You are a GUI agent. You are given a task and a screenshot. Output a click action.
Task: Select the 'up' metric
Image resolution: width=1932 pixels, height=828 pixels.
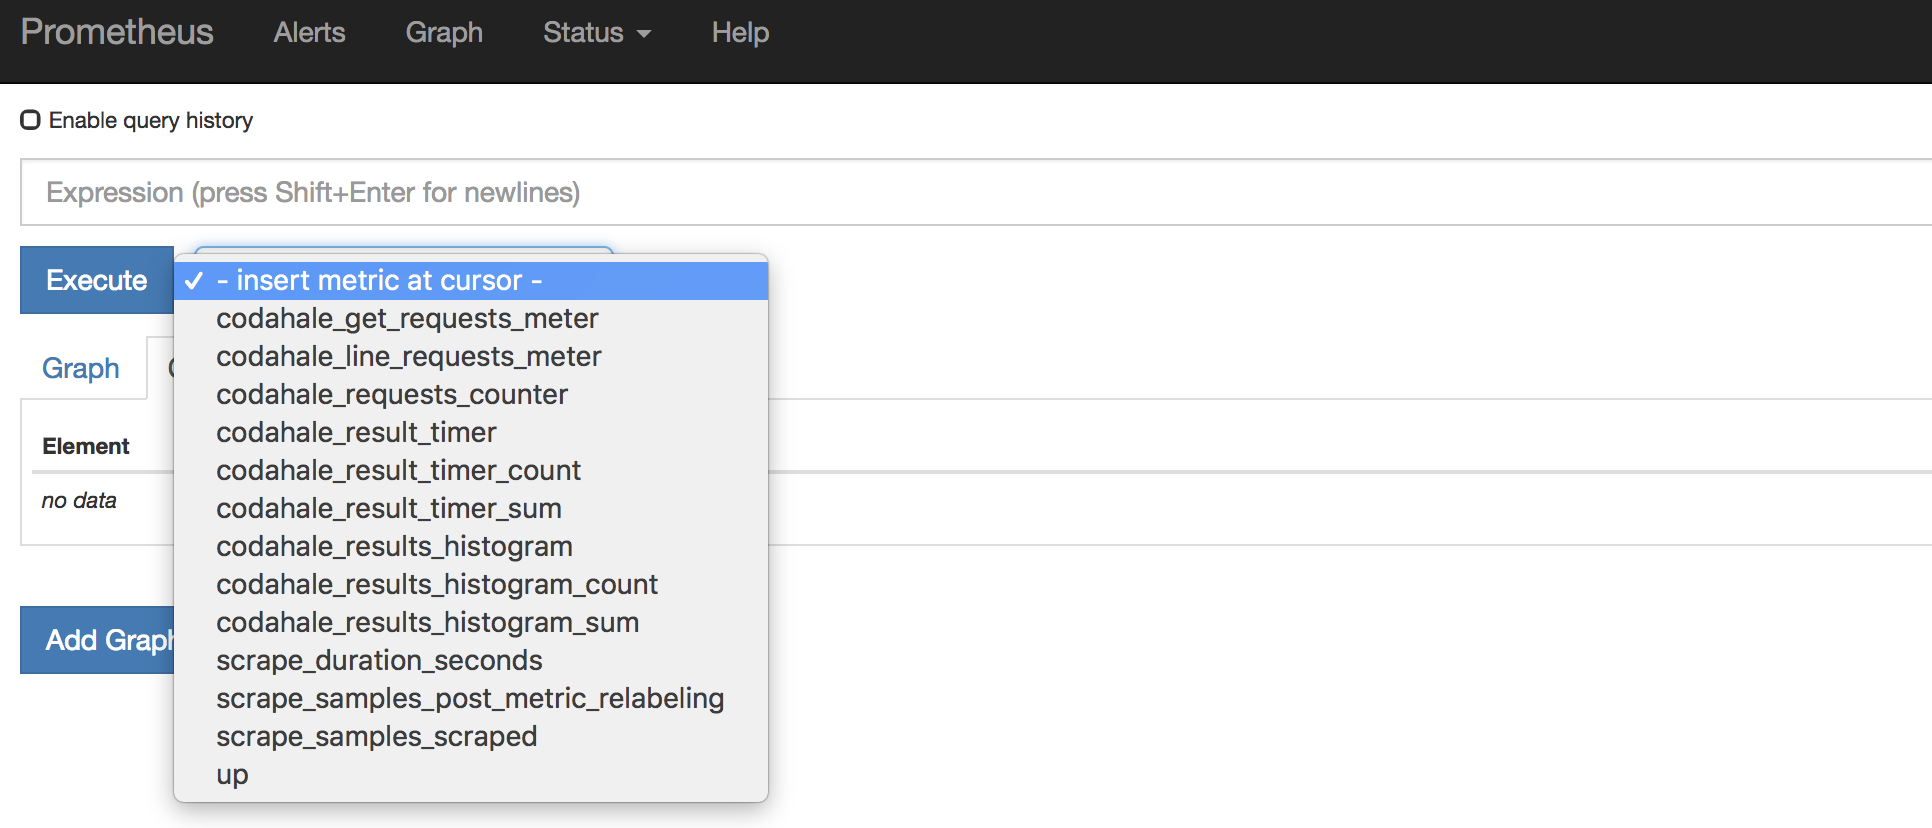(471, 775)
